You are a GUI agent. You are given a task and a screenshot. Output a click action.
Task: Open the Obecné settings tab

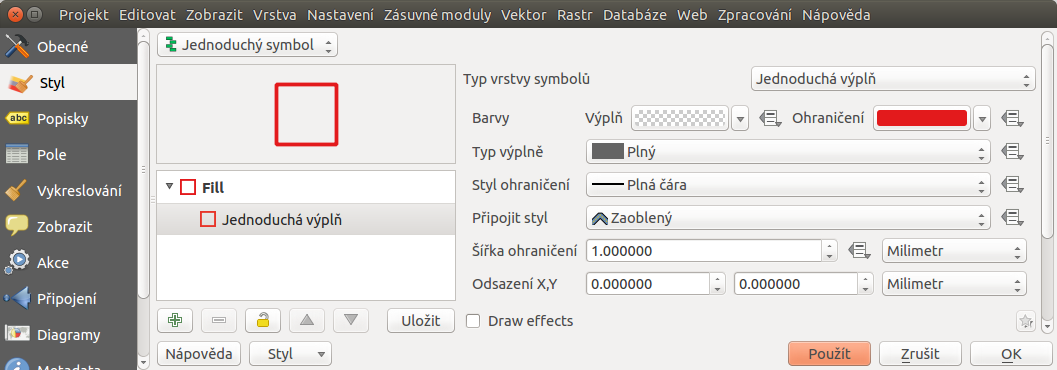(68, 47)
